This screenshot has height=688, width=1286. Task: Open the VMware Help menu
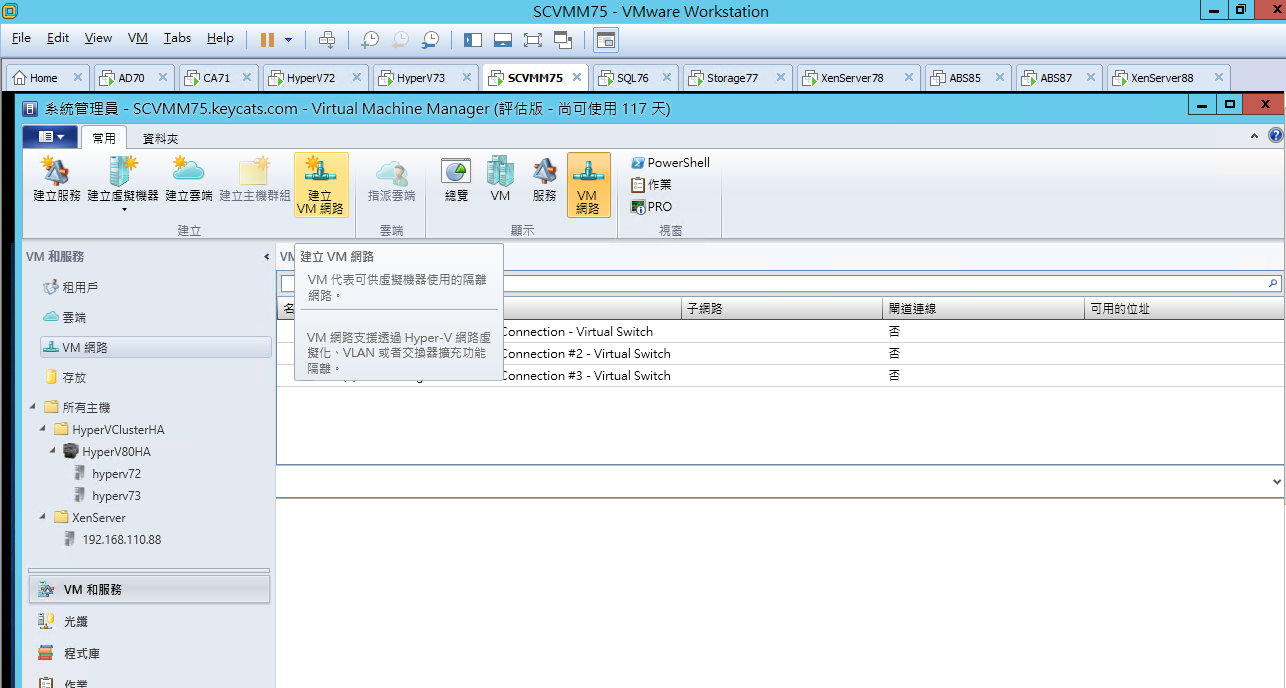click(220, 38)
